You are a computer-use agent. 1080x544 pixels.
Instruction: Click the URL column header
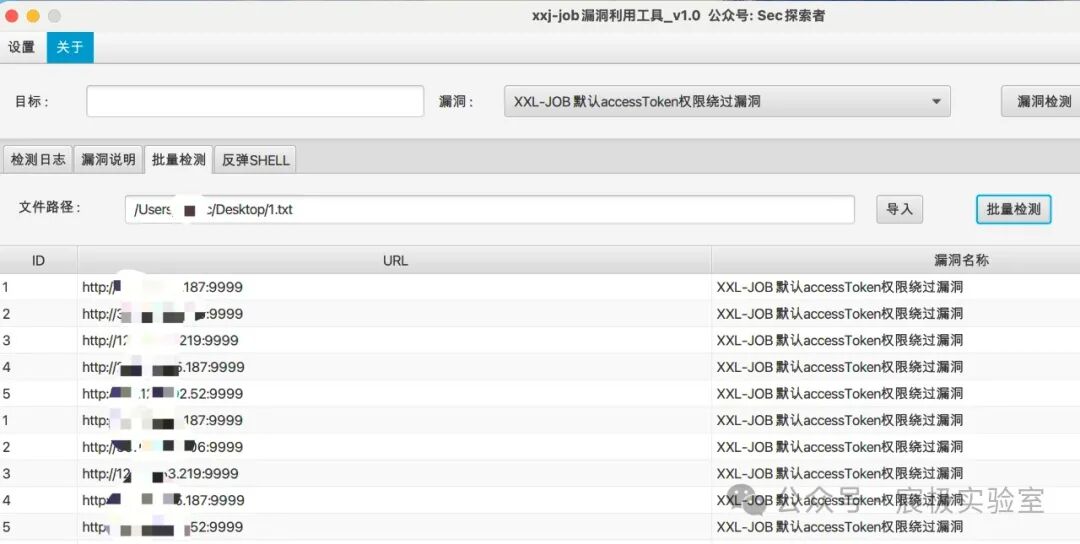(395, 260)
